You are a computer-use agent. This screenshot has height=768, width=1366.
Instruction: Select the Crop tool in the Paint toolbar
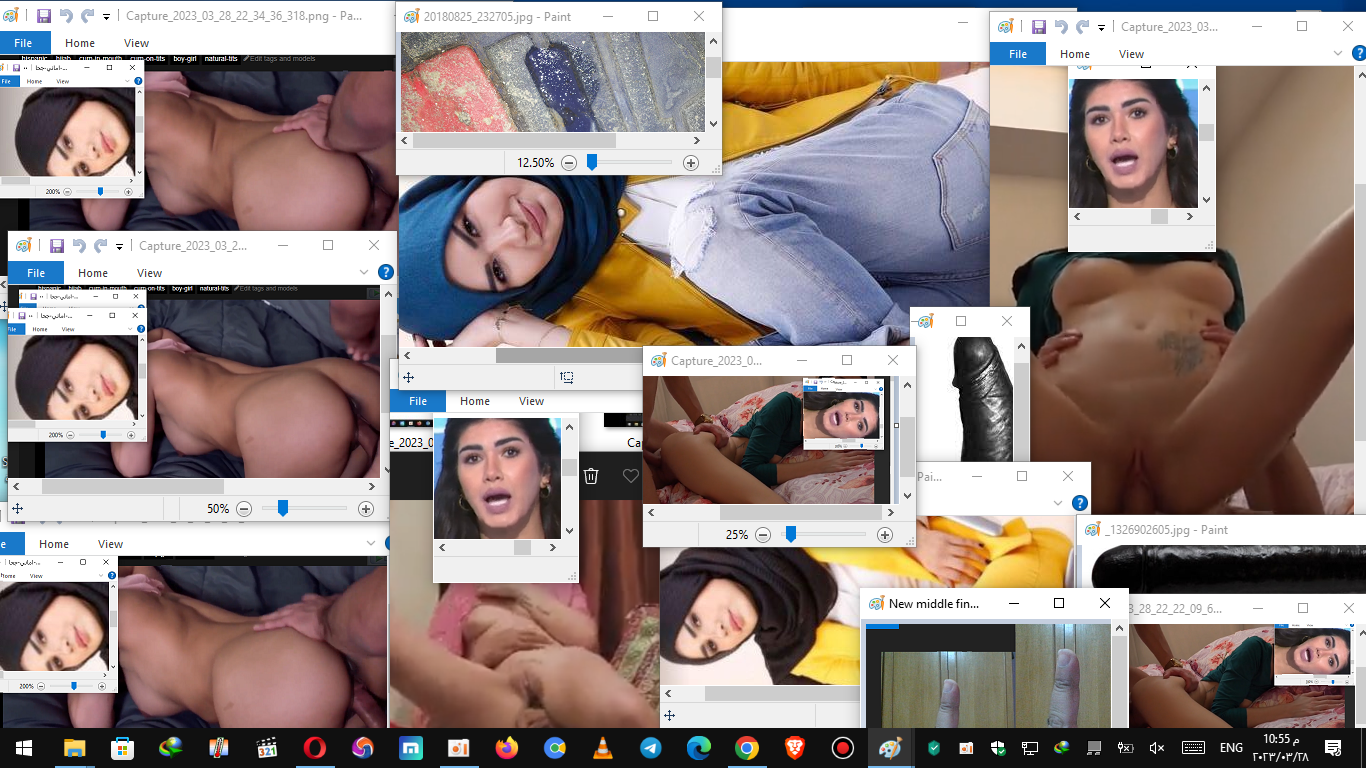566,377
